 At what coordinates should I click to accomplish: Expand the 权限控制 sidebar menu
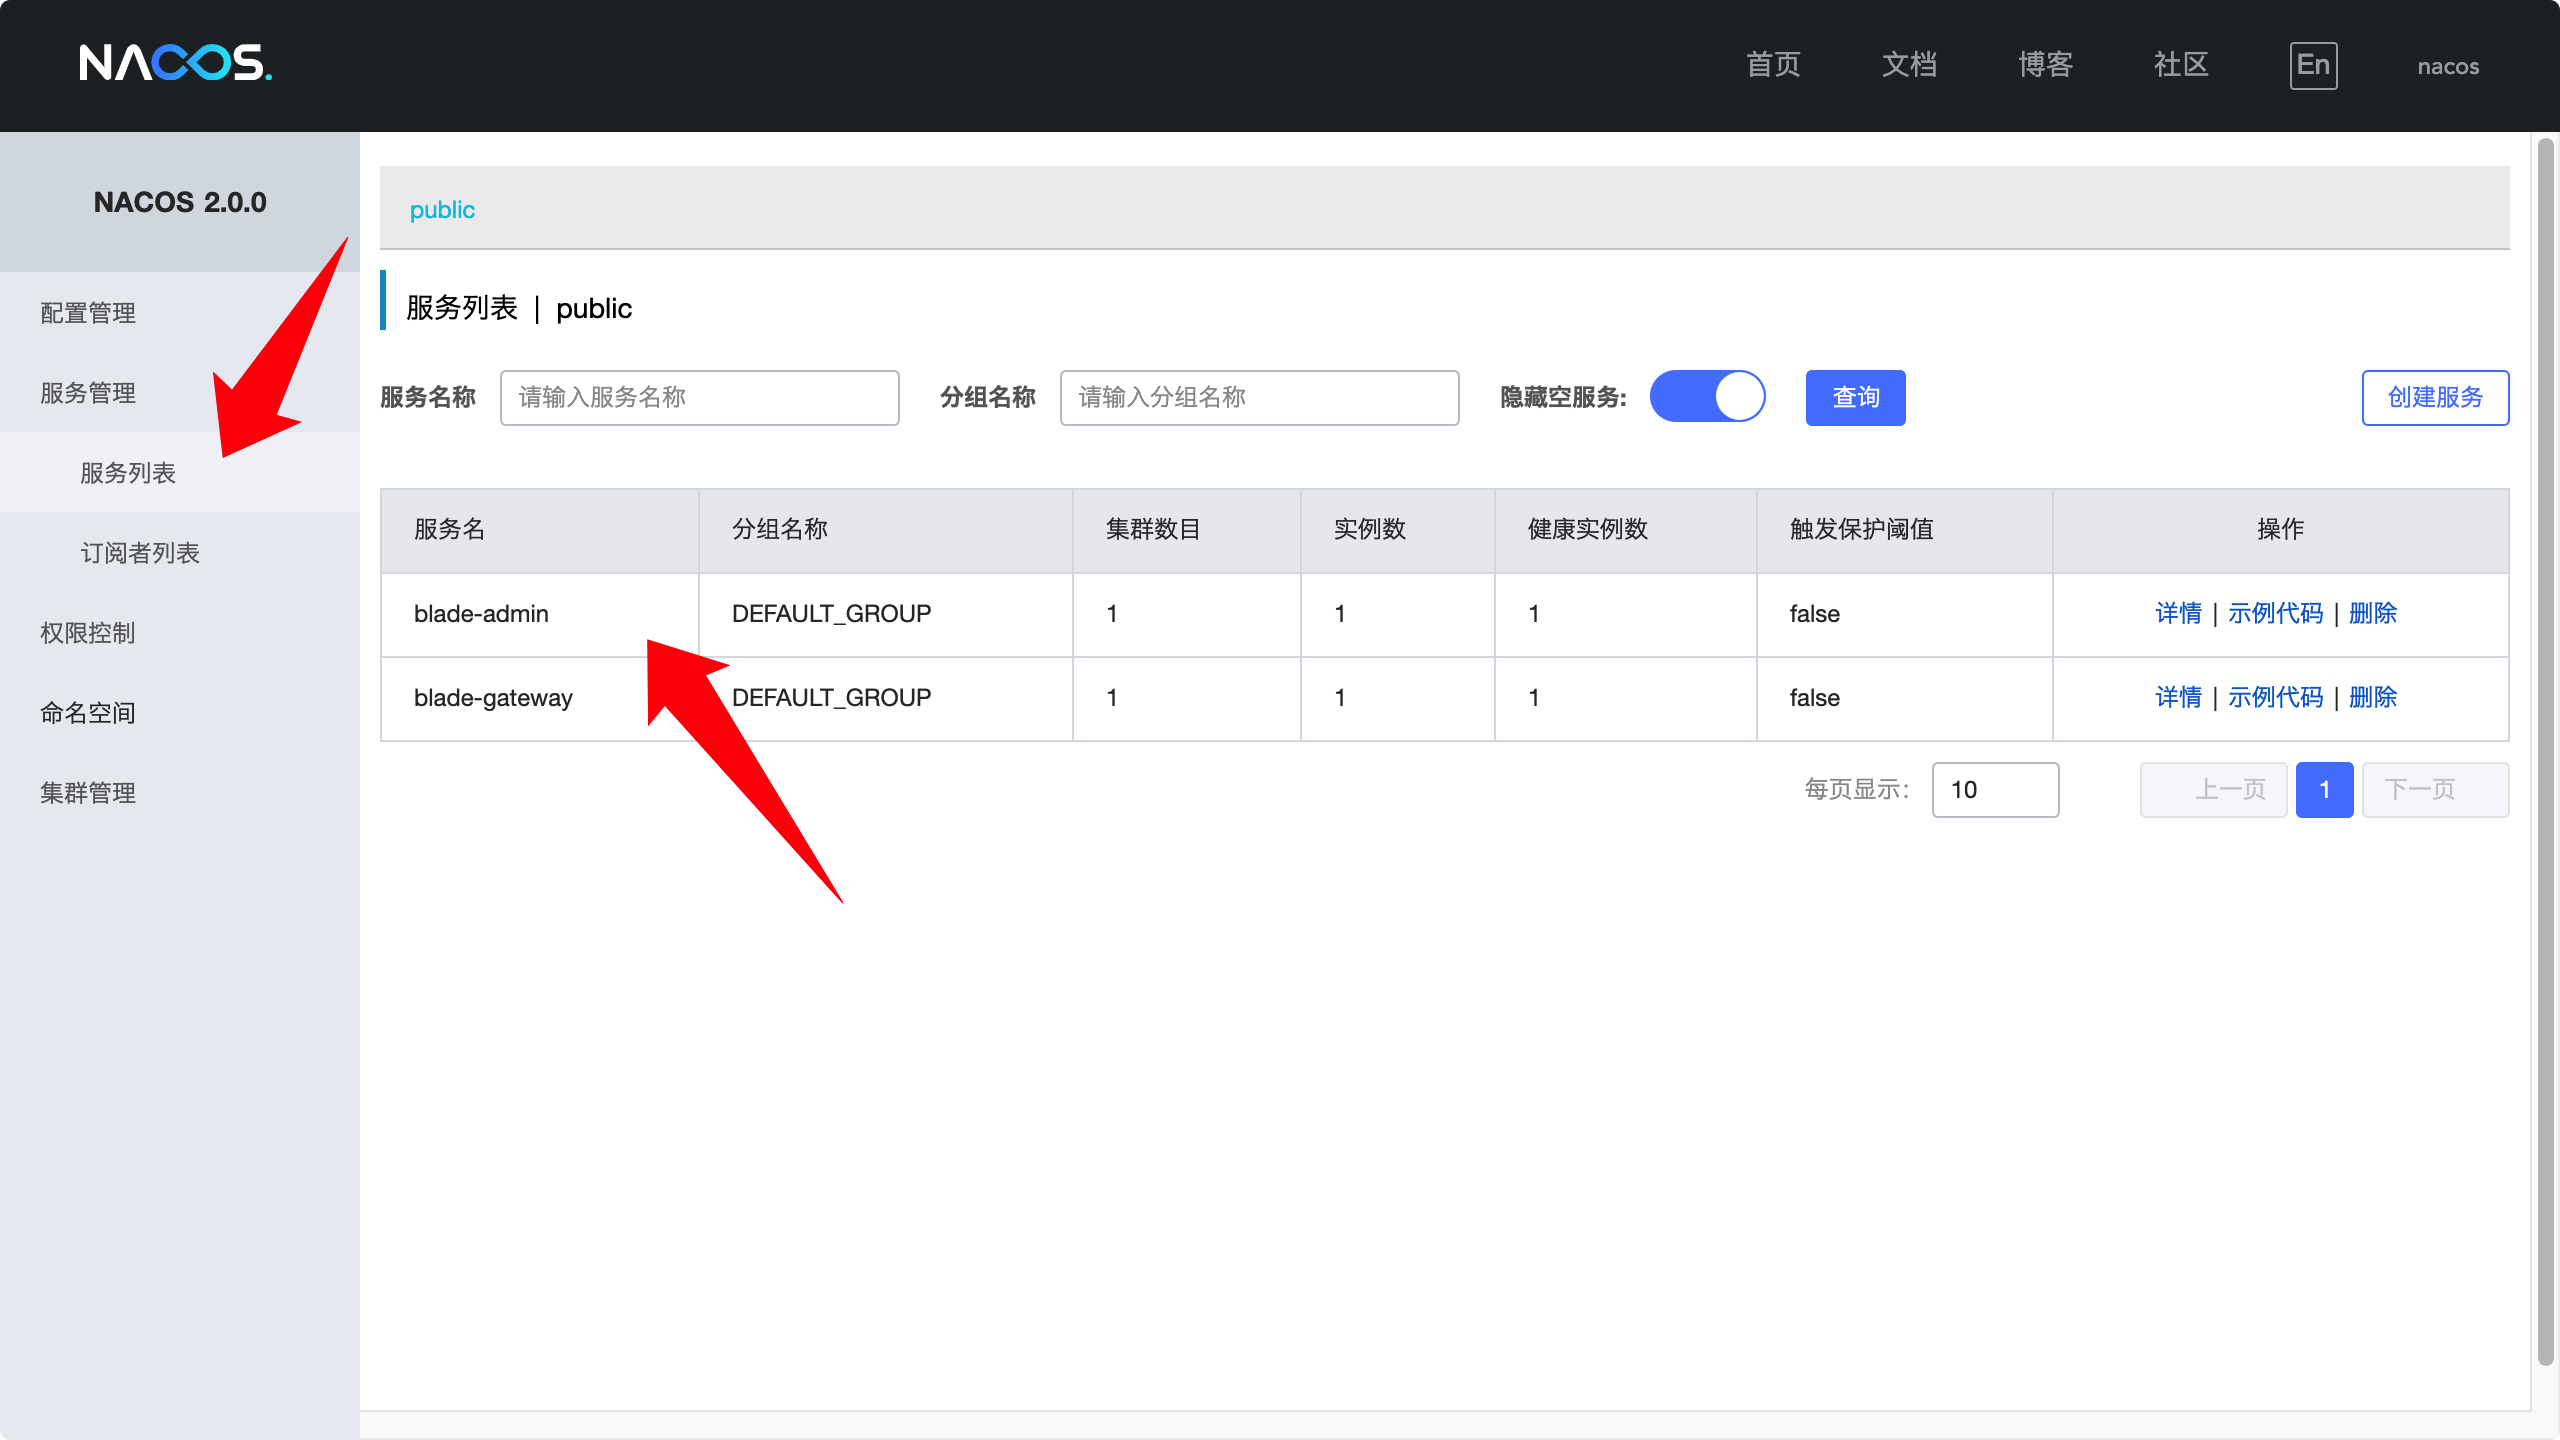coord(88,633)
